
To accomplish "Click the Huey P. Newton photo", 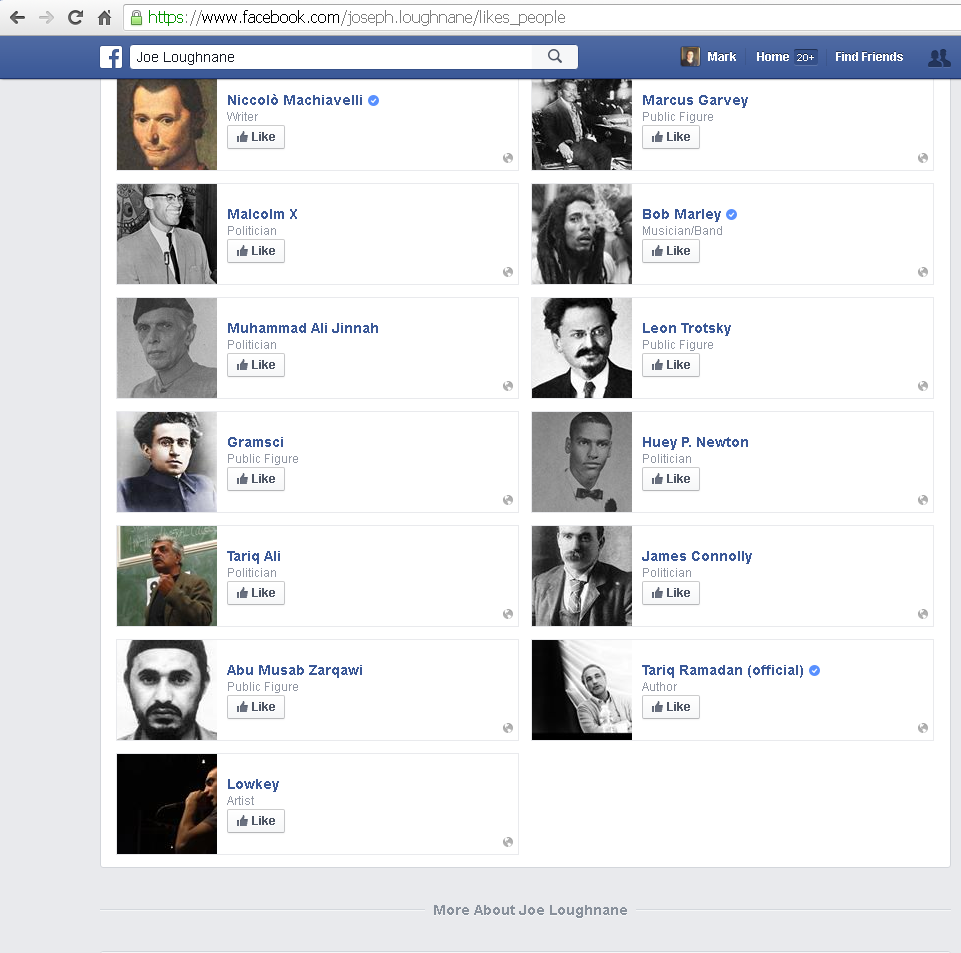I will 582,462.
